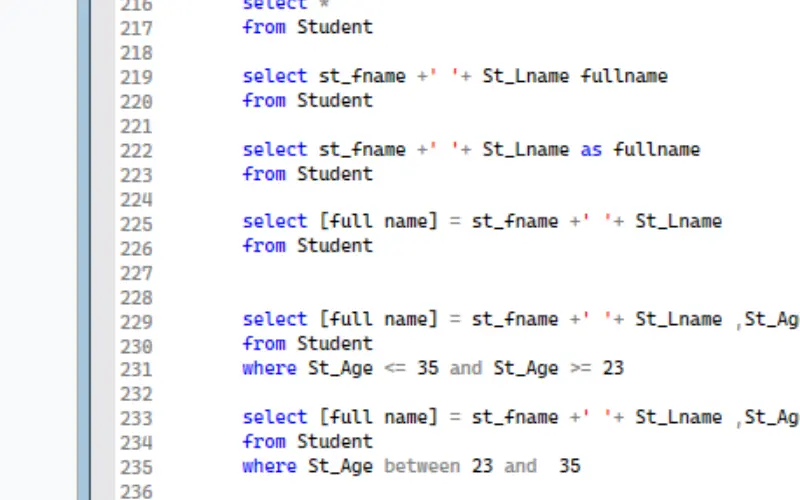The image size is (800, 500).
Task: Click 'st_fname' on line 219
Action: (x=362, y=77)
